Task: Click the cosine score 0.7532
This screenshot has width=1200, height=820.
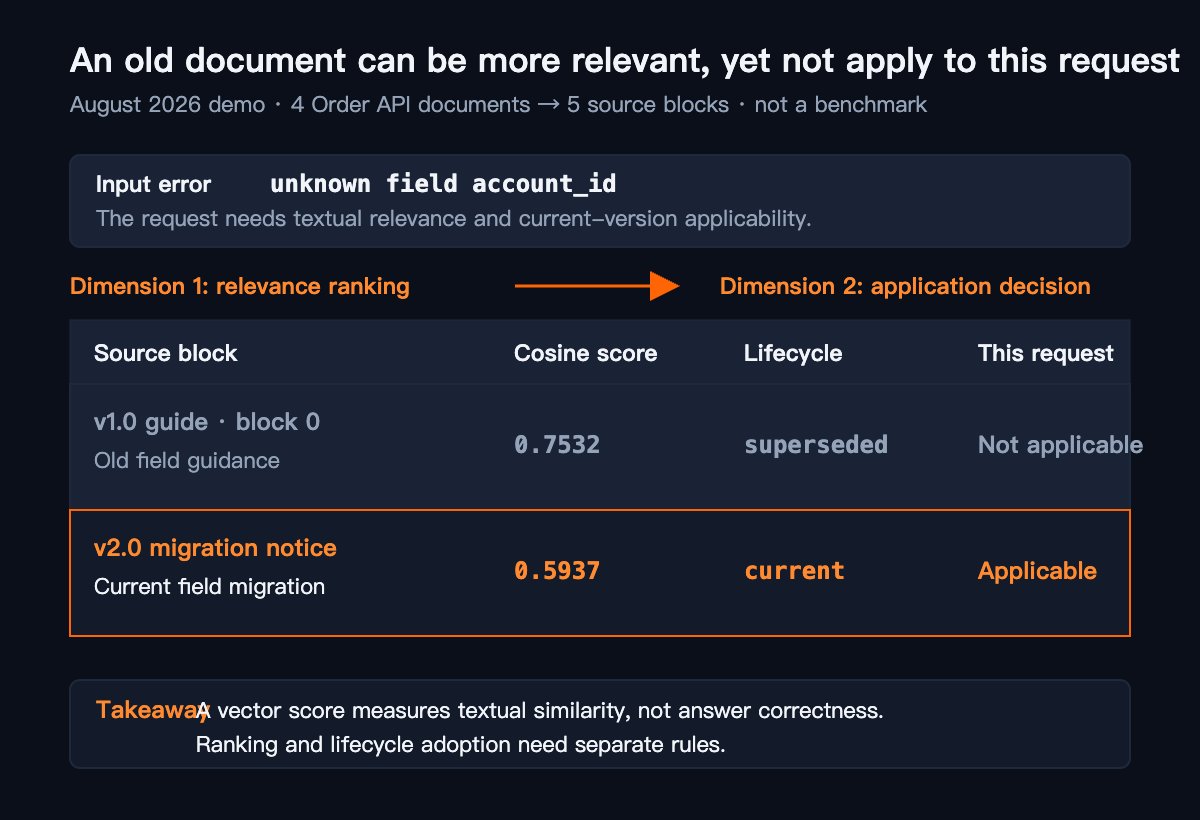Action: (557, 445)
